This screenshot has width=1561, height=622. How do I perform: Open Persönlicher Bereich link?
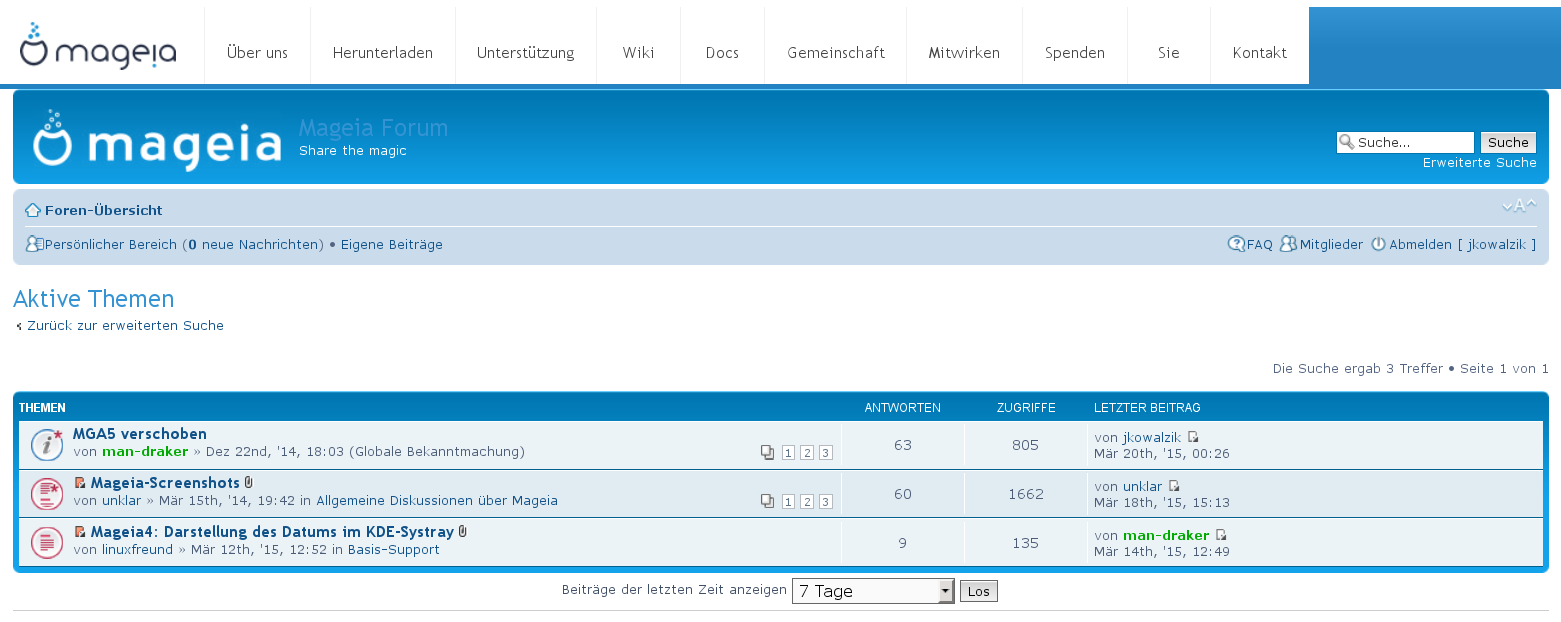111,244
